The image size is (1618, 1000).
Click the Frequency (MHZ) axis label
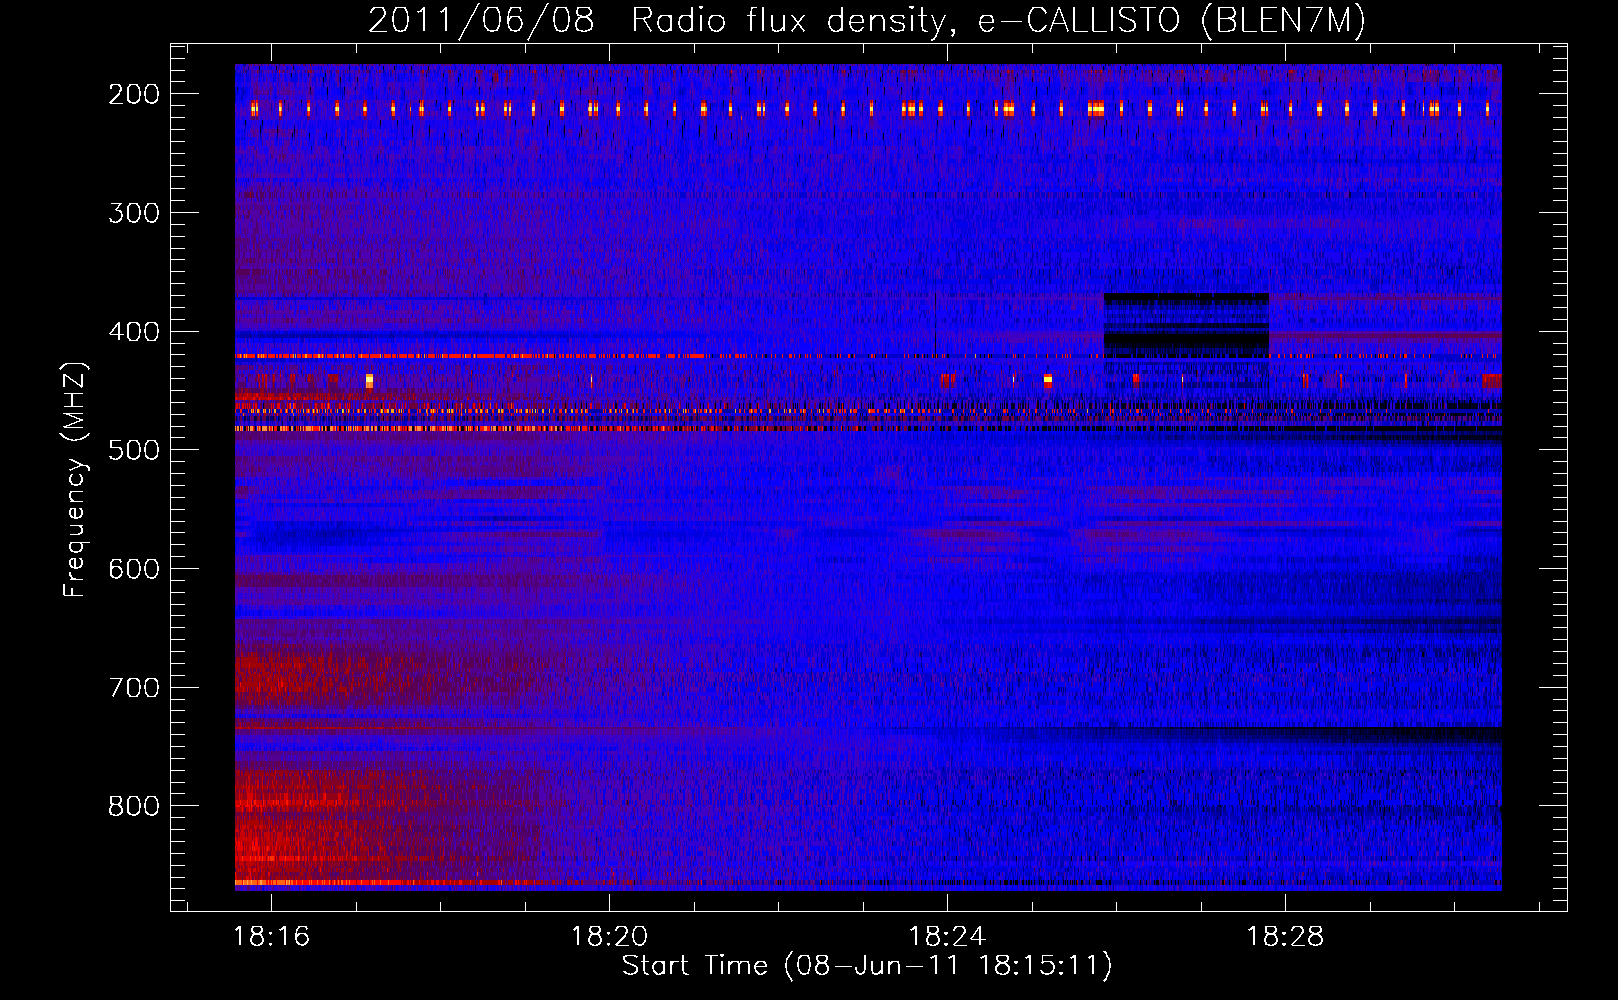75,479
